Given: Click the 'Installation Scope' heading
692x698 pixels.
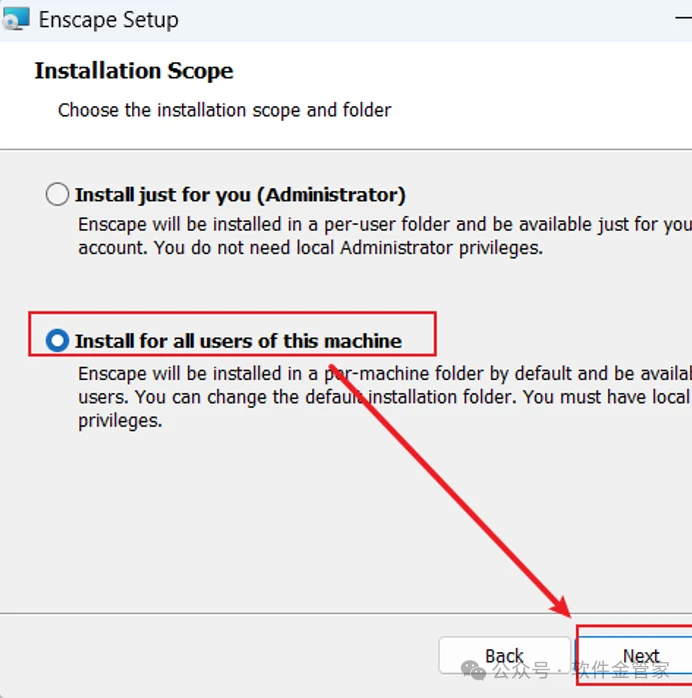Looking at the screenshot, I should pos(134,71).
